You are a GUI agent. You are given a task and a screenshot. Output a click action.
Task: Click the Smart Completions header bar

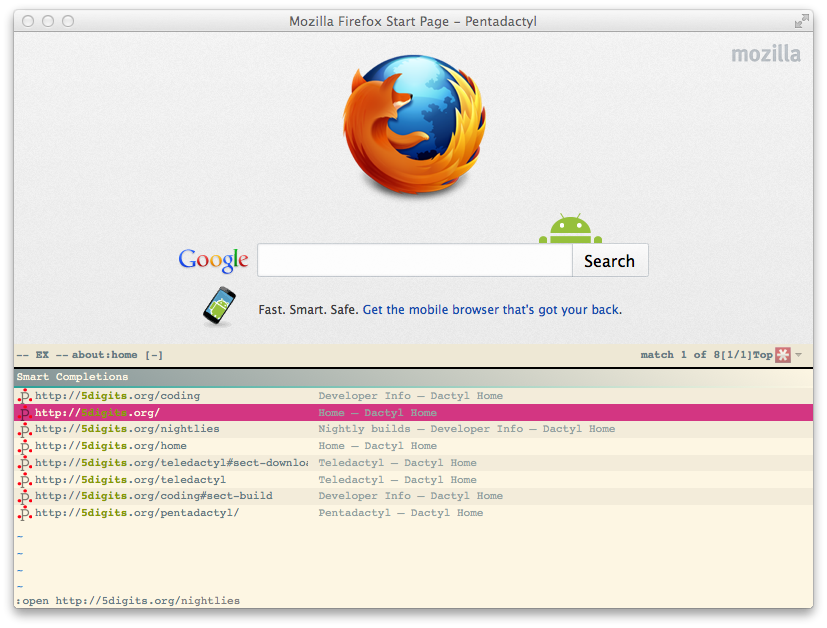coord(414,377)
